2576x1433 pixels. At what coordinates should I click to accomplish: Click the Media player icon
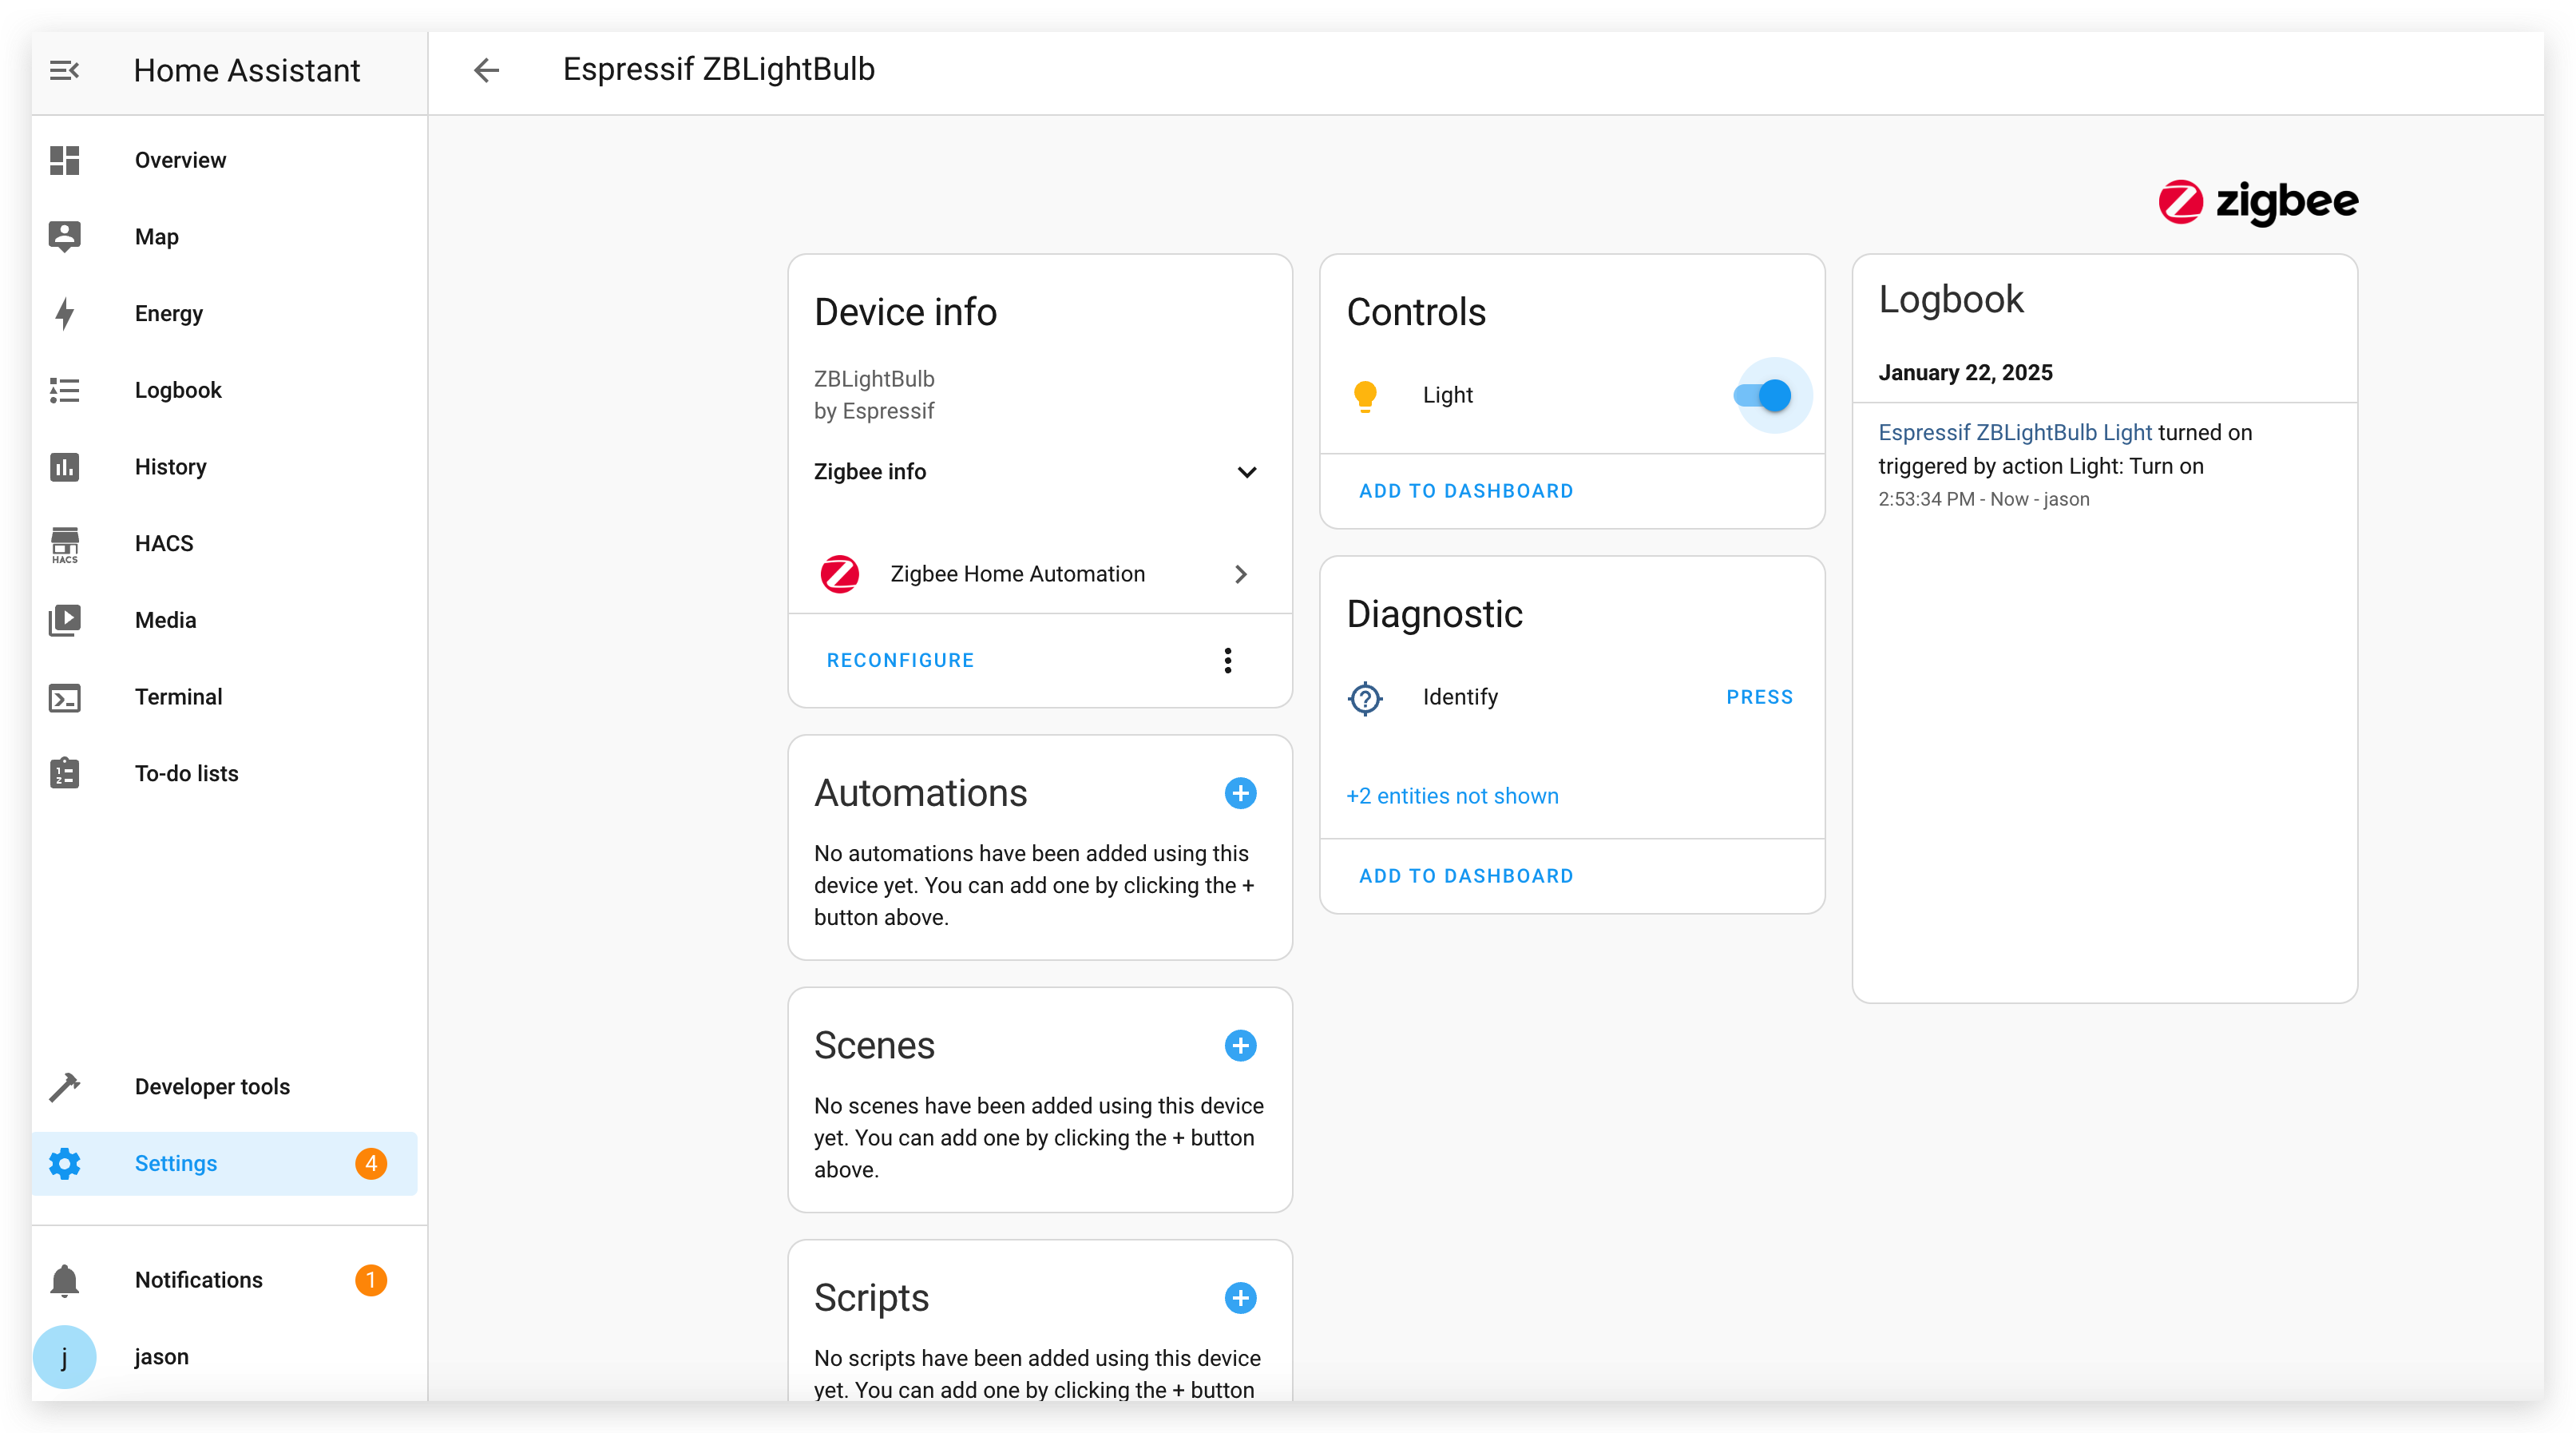(x=65, y=620)
